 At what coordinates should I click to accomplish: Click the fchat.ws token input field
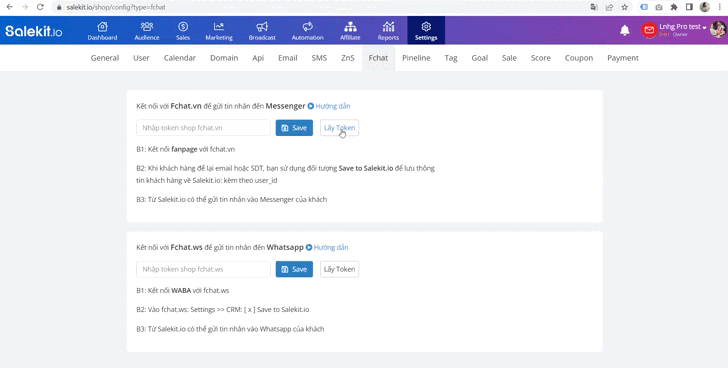click(203, 269)
